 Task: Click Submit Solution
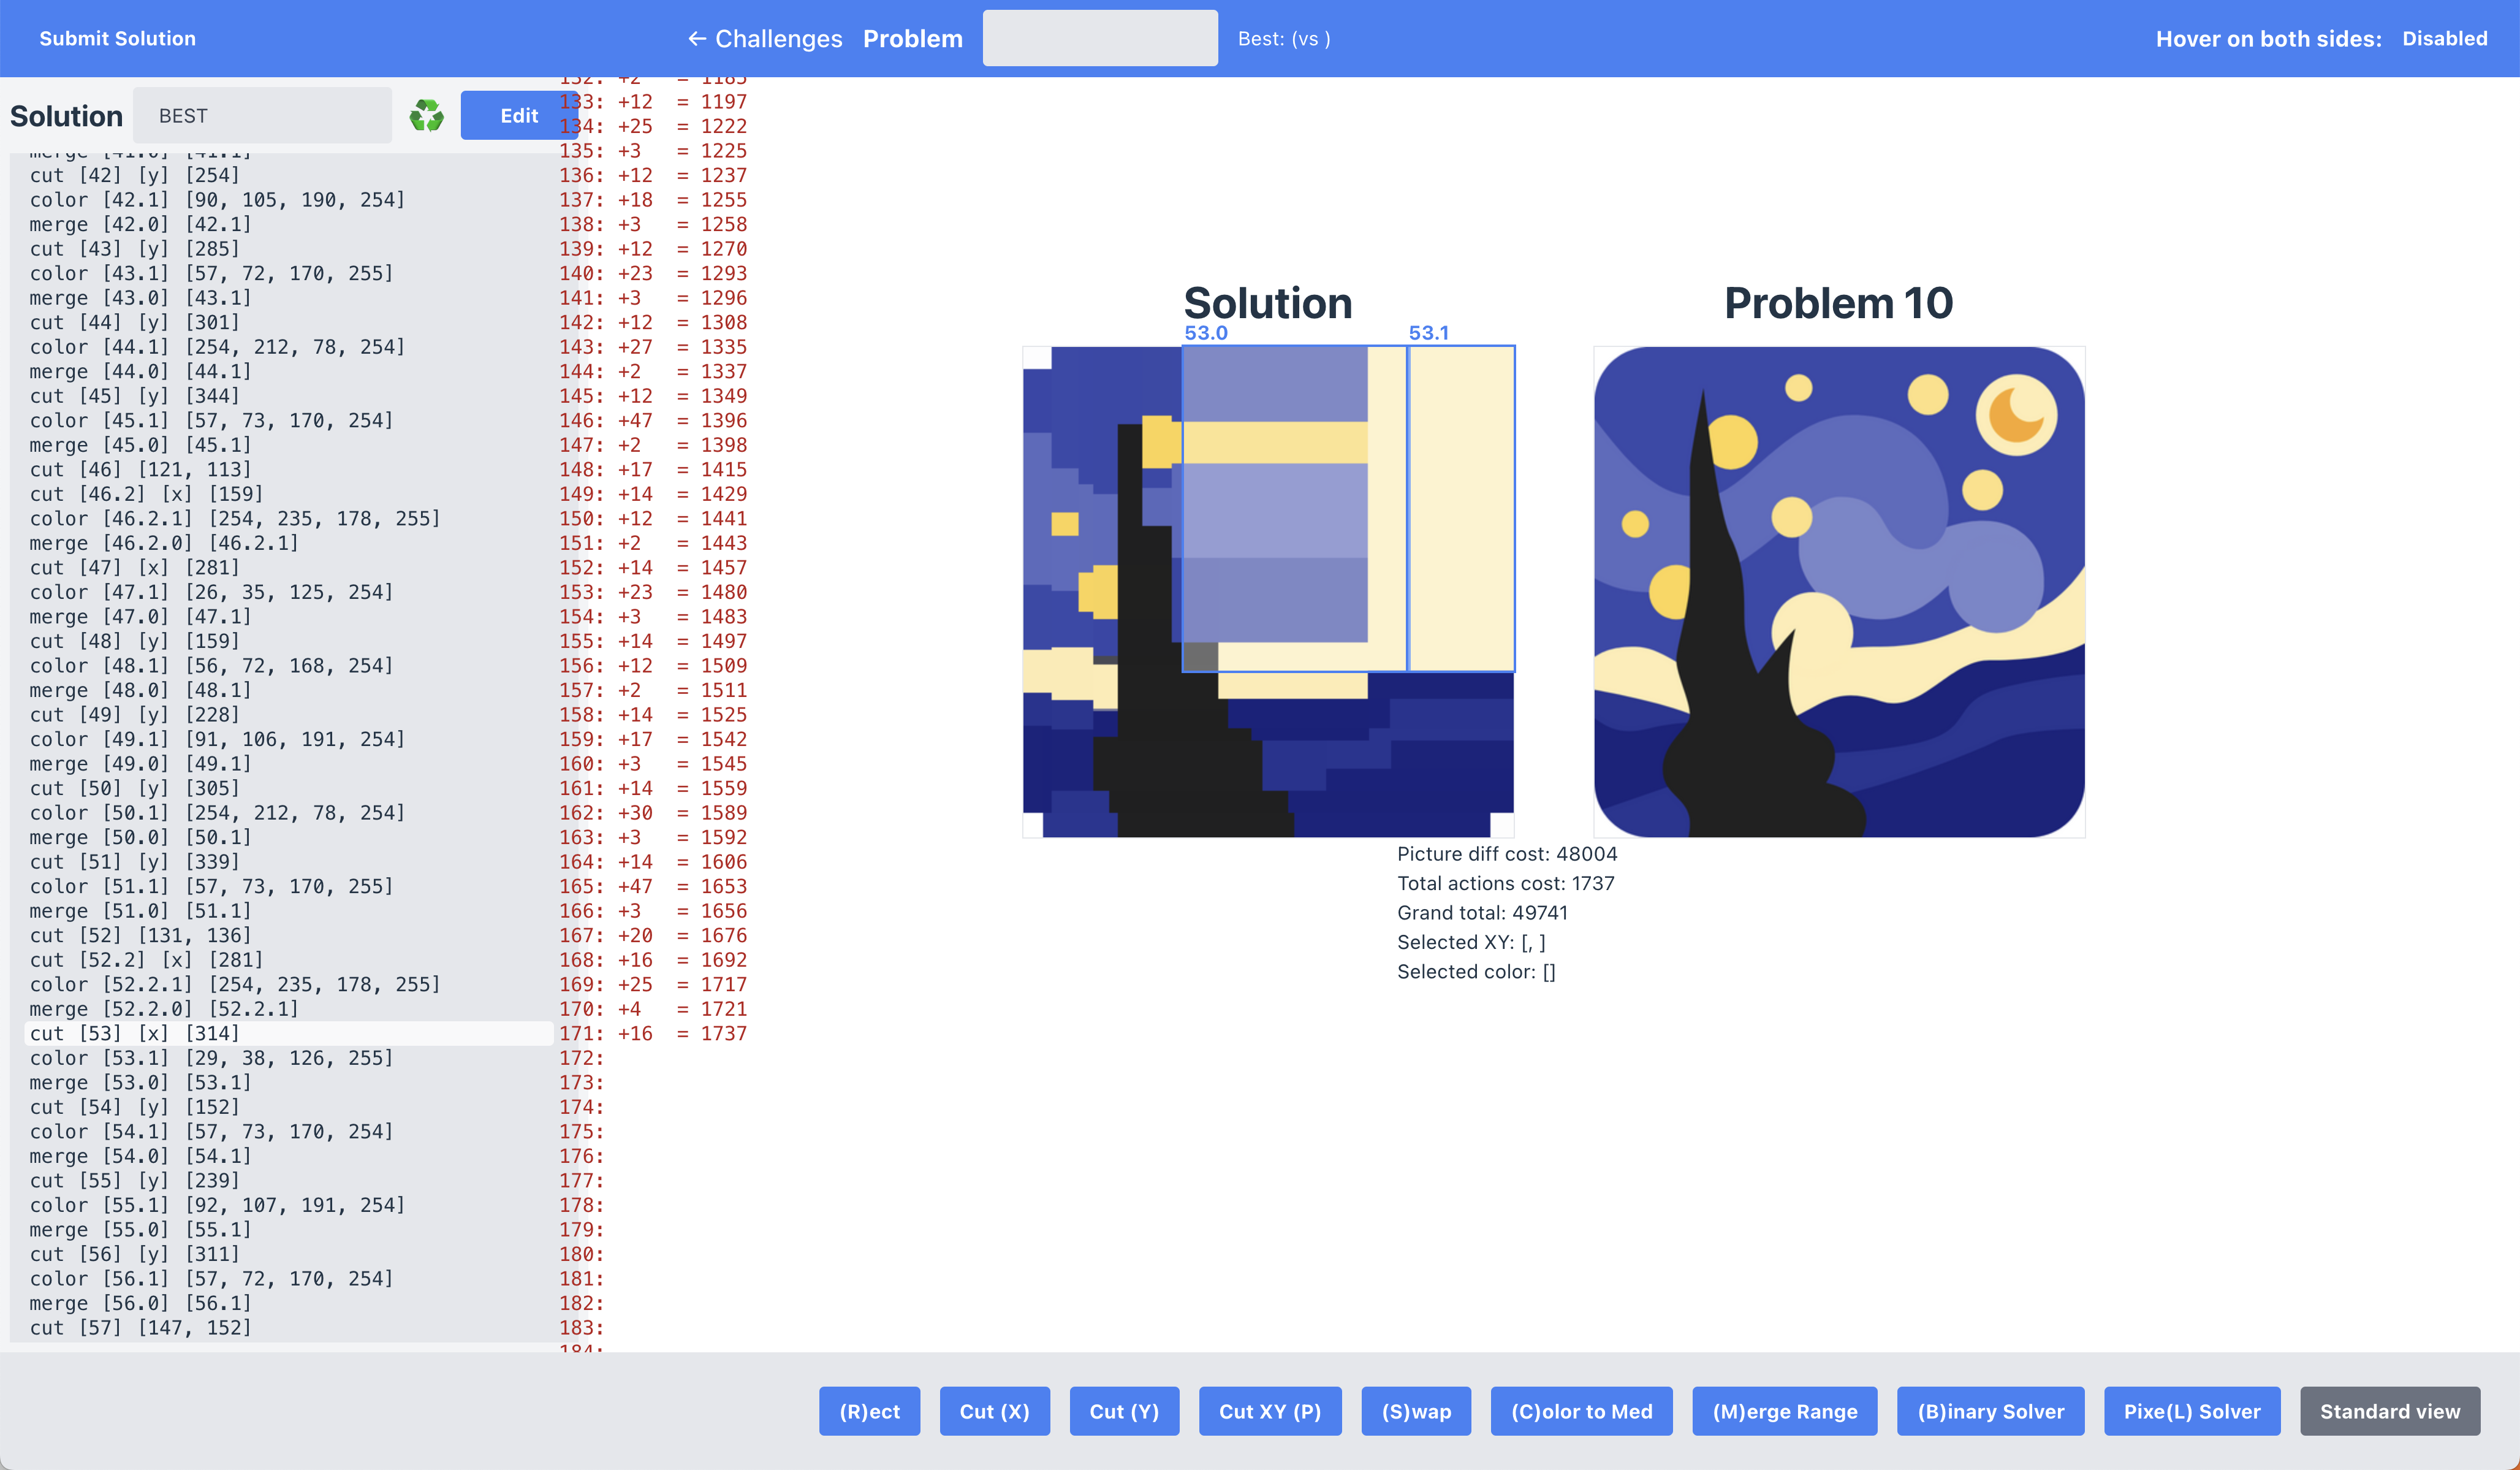click(x=117, y=38)
